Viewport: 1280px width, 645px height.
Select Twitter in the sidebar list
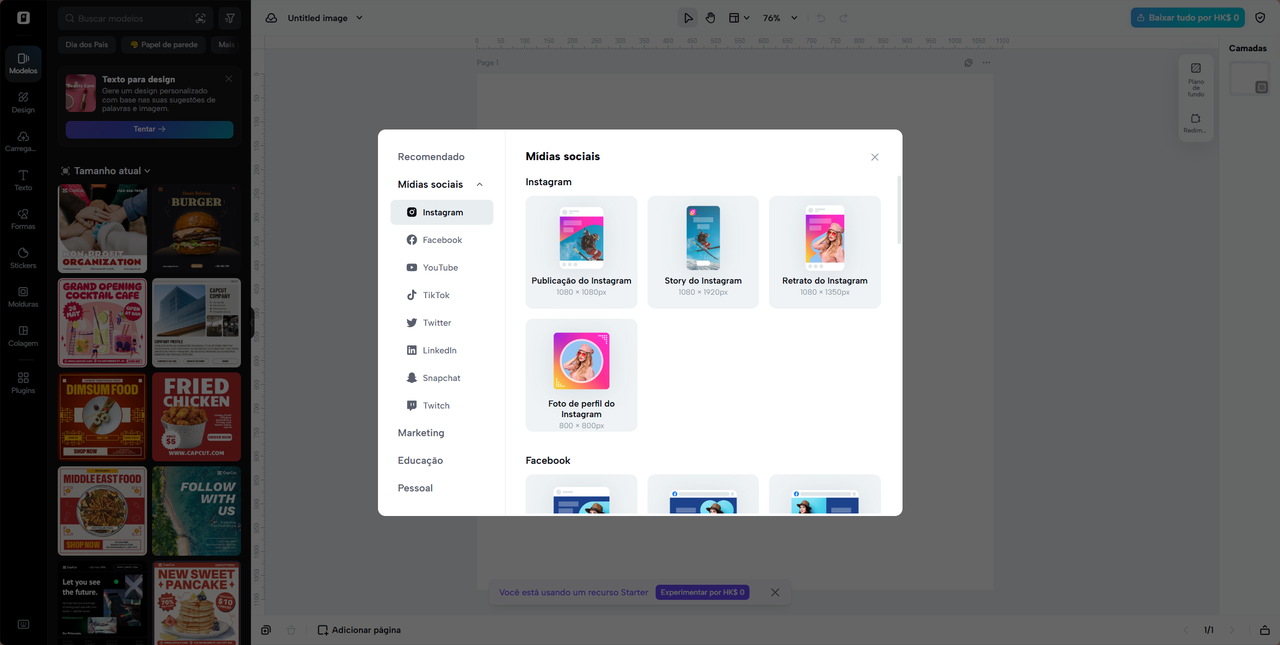coord(442,323)
